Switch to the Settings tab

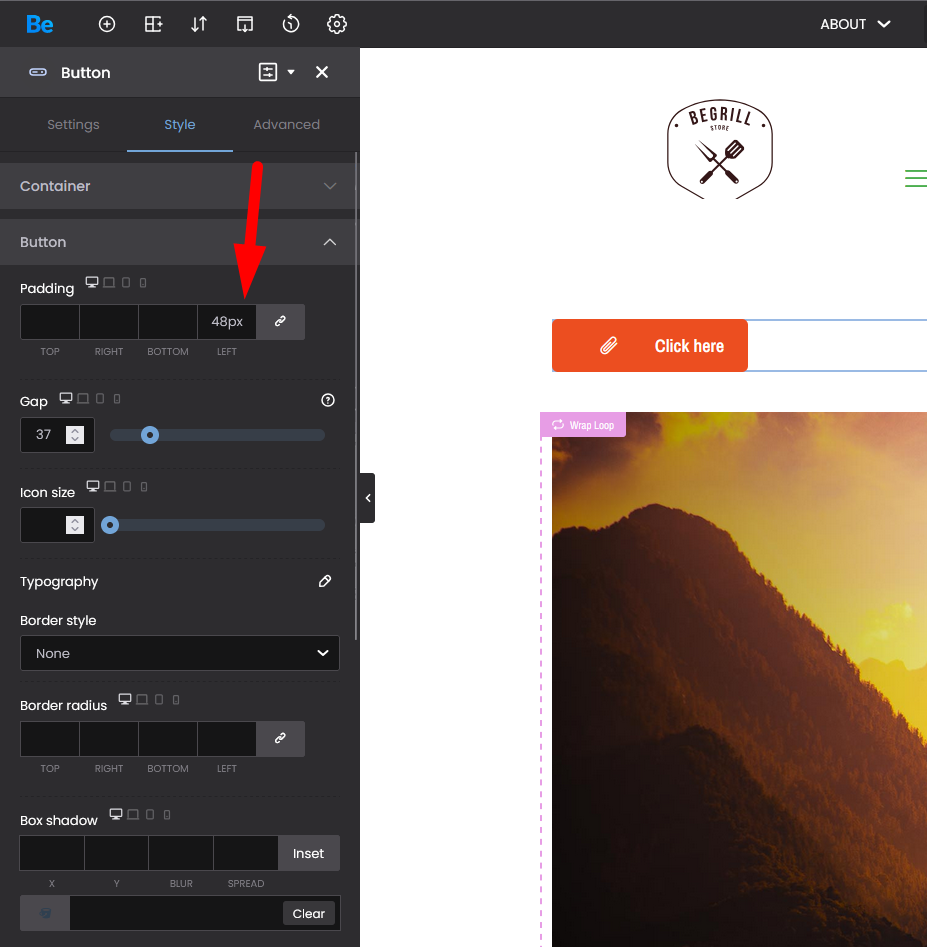click(x=73, y=125)
